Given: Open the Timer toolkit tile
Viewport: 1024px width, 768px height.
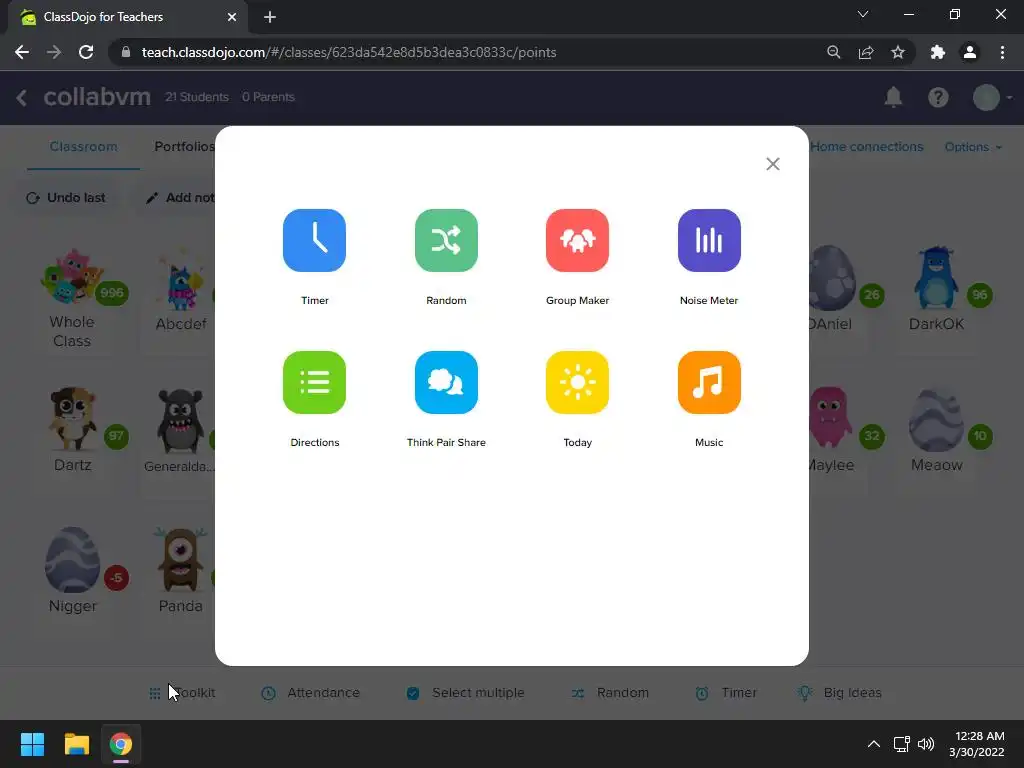Looking at the screenshot, I should coord(314,240).
